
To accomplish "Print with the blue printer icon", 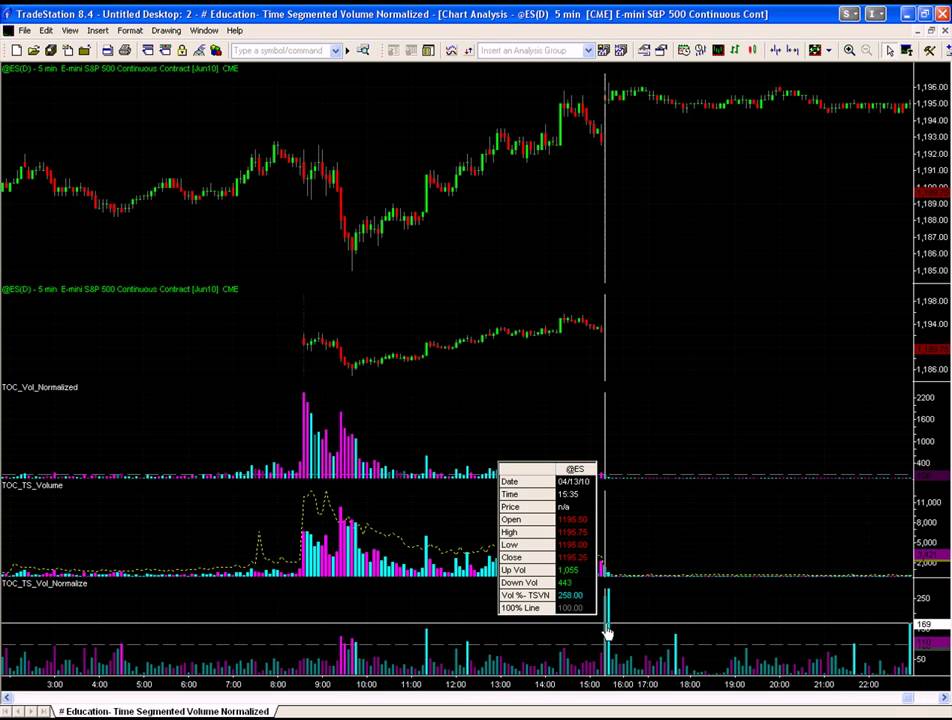I will tap(107, 50).
